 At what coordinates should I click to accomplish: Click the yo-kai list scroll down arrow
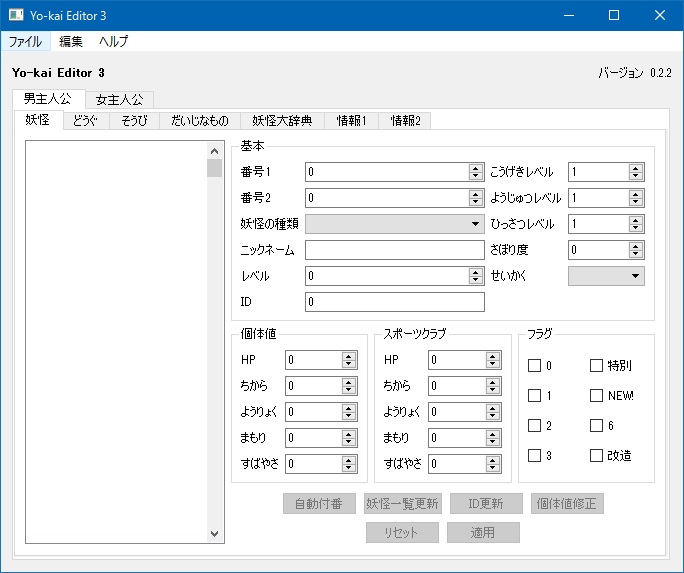(214, 533)
